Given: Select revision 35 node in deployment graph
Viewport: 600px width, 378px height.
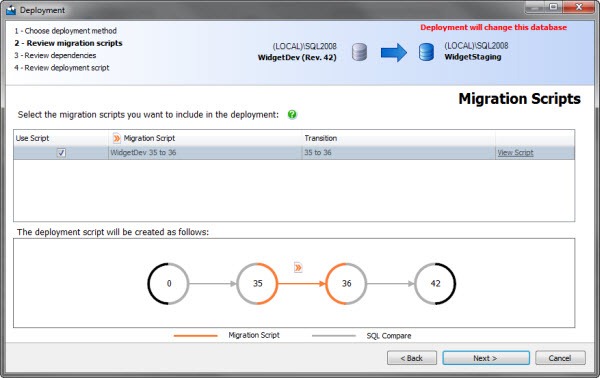Looking at the screenshot, I should pos(257,284).
